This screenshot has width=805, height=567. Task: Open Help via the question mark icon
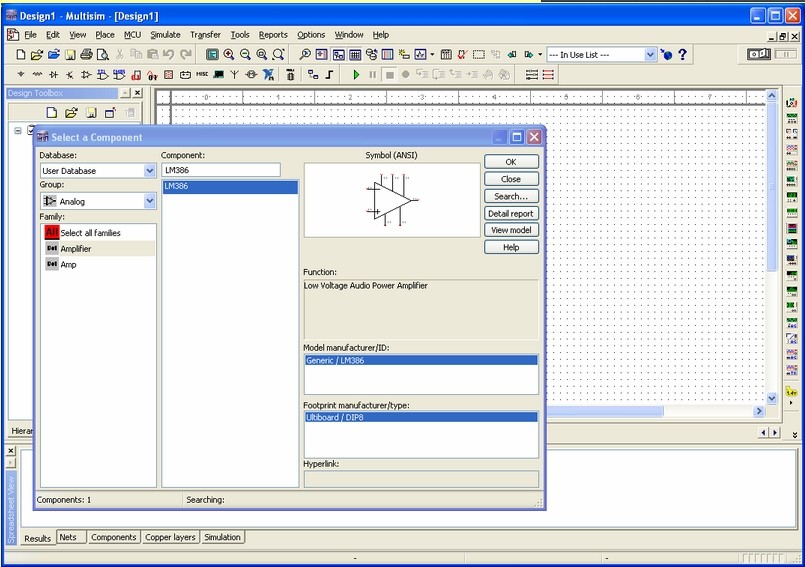coord(682,54)
